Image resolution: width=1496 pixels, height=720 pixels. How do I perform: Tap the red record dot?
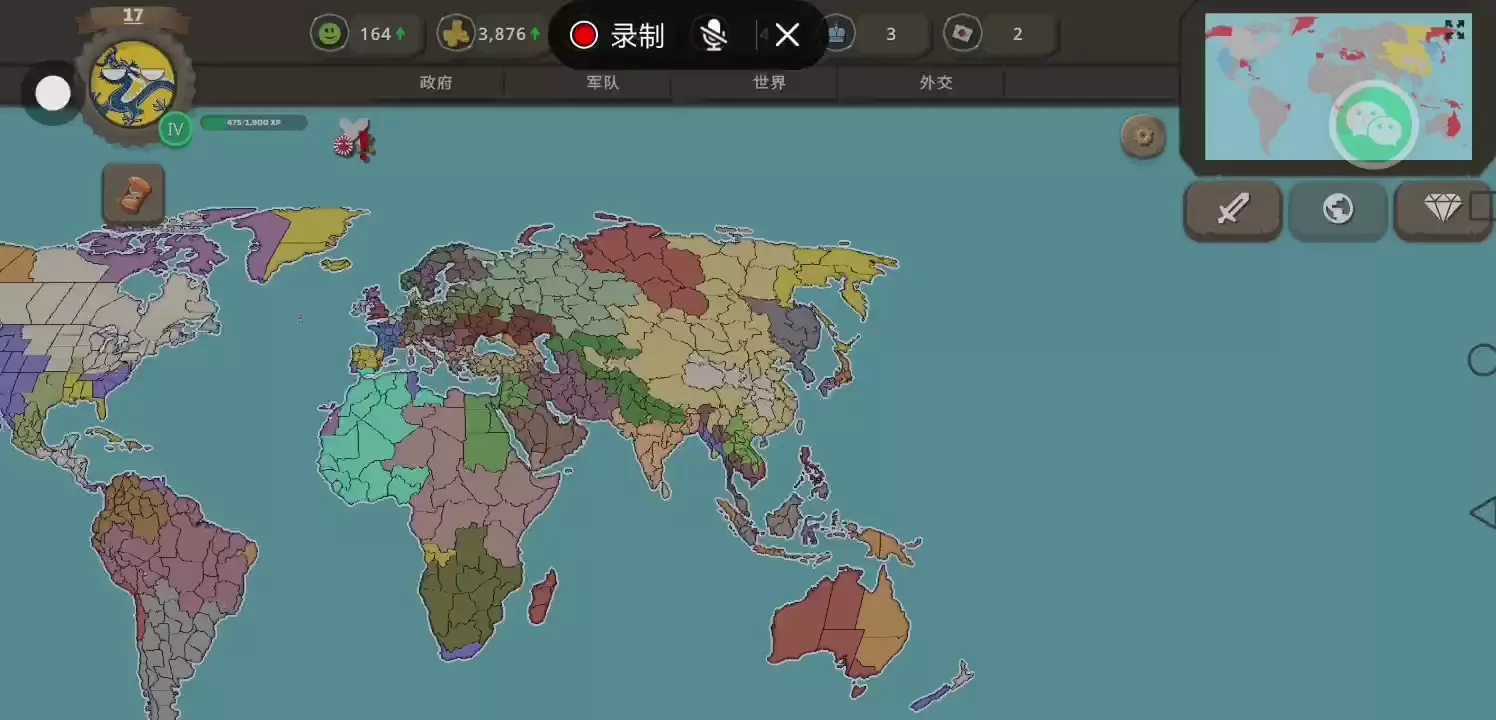click(584, 36)
